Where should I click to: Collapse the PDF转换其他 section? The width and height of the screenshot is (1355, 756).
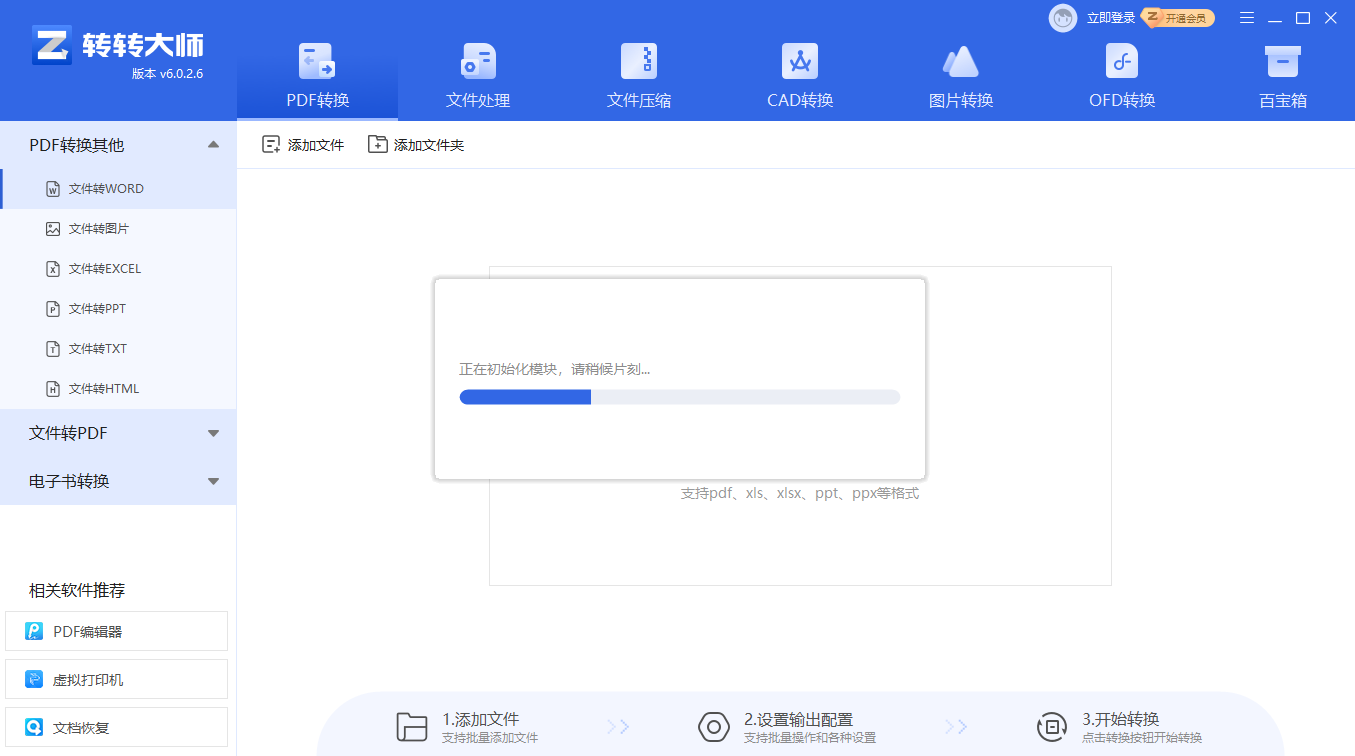click(118, 144)
